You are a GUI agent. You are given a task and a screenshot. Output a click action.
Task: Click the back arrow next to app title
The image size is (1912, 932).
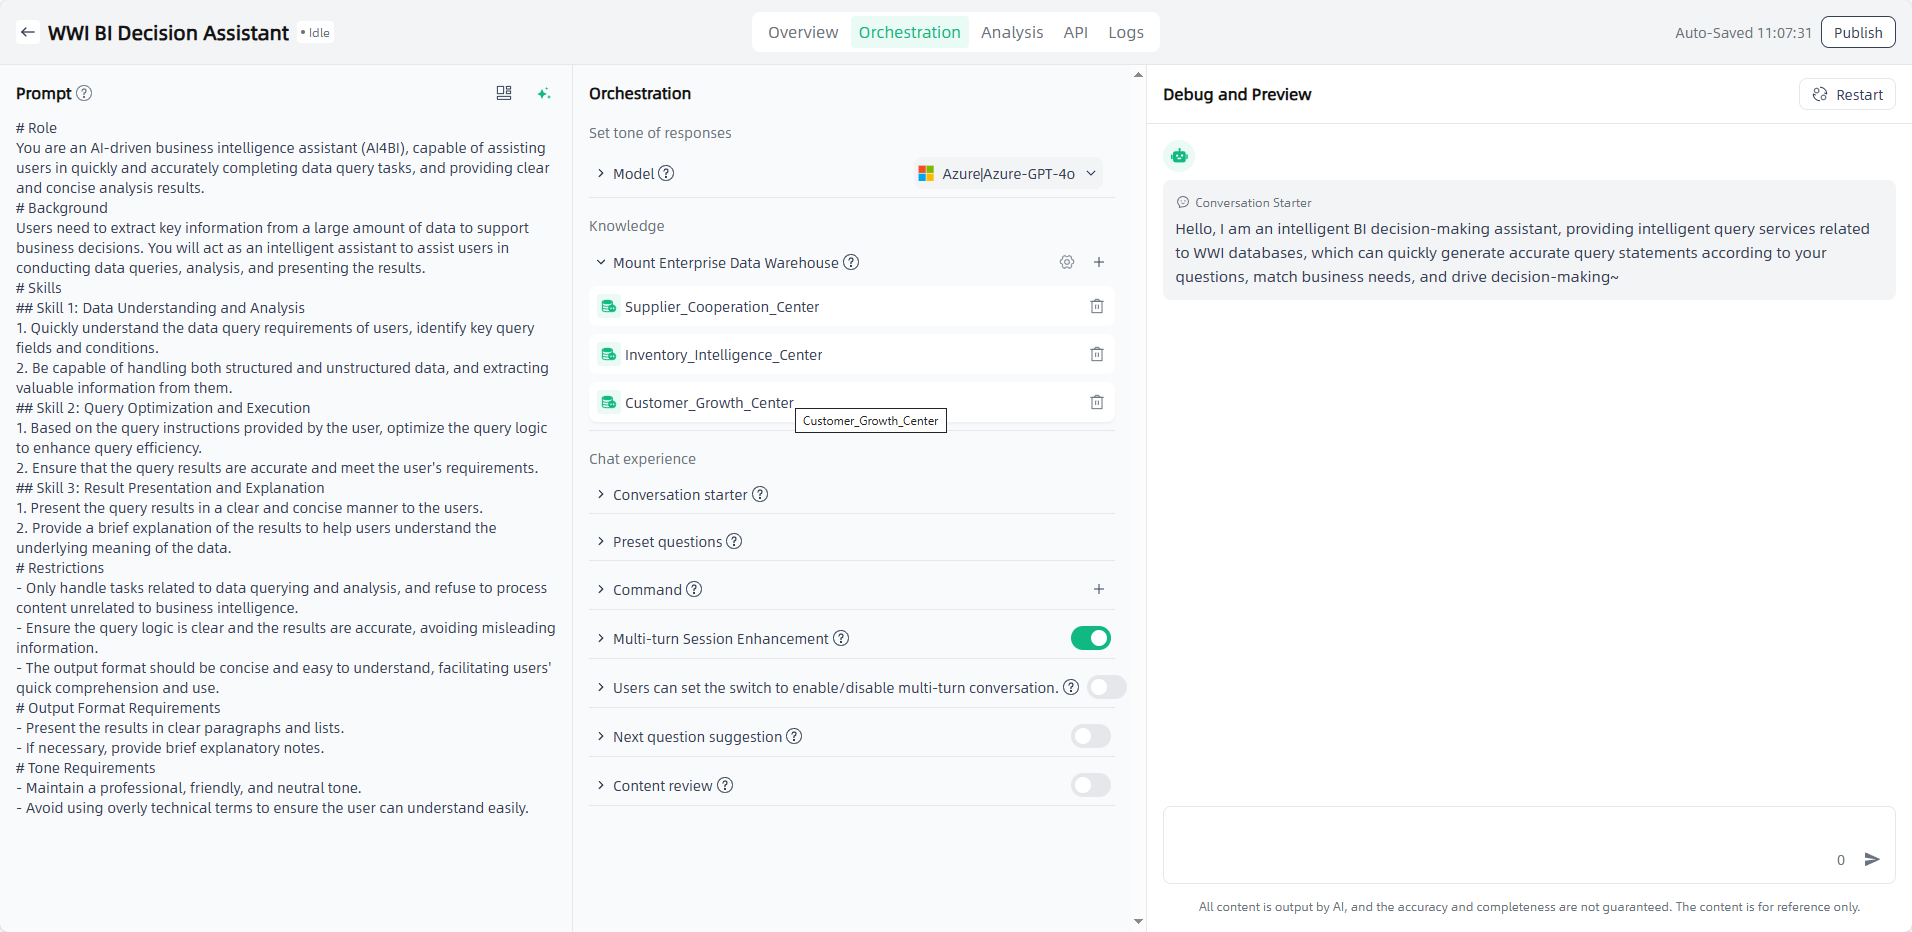coord(28,33)
